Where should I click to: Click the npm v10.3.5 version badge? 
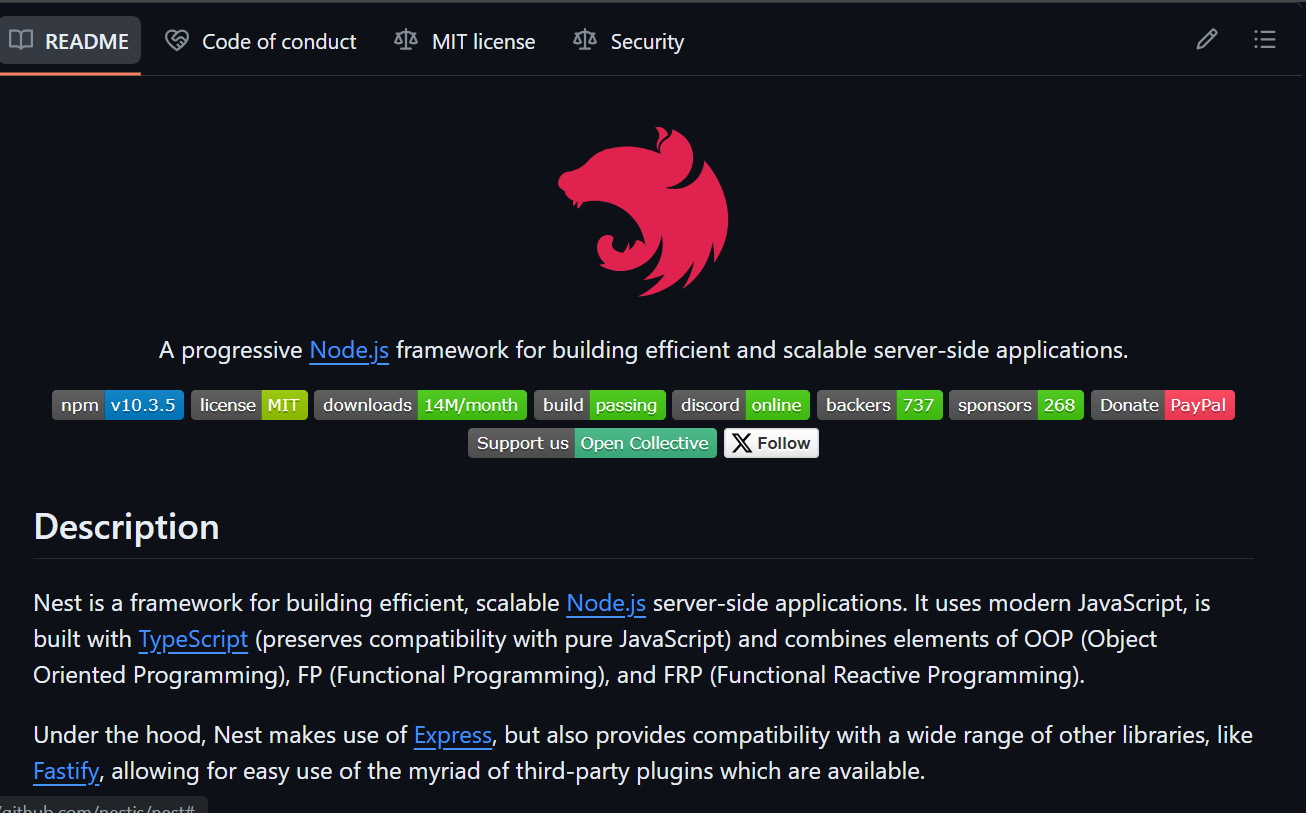click(118, 405)
